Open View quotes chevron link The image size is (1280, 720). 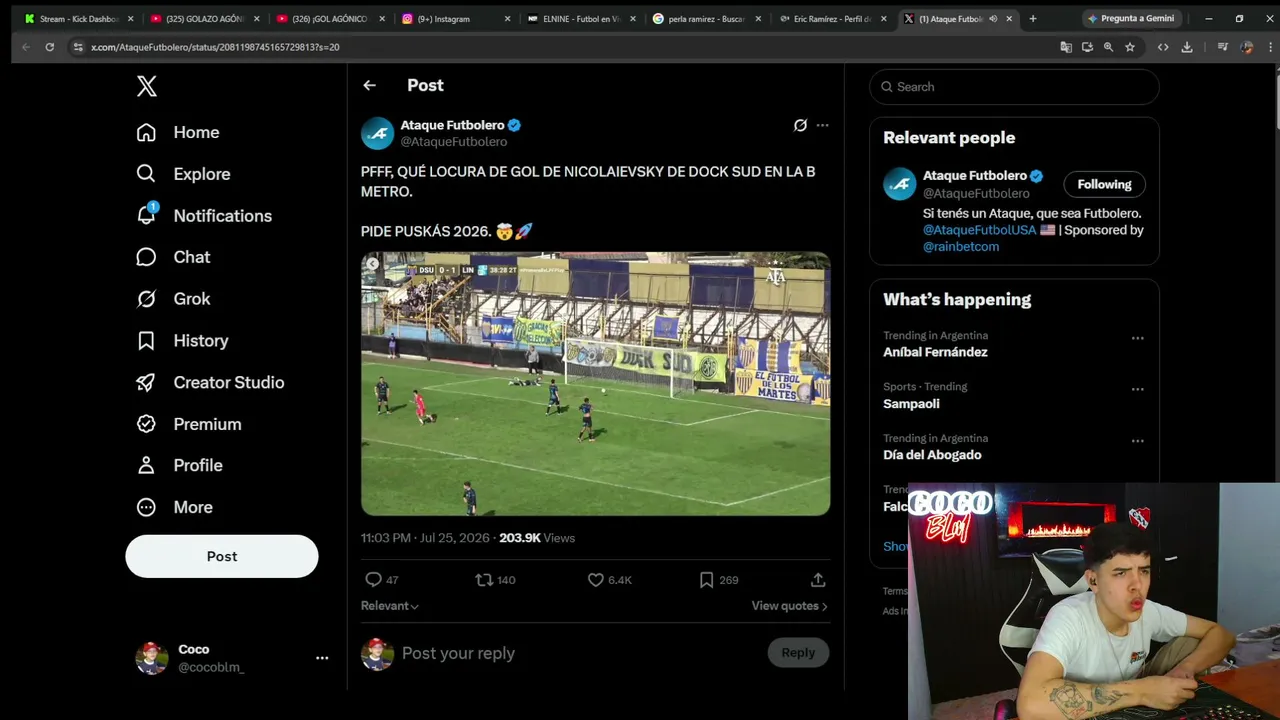click(x=790, y=606)
